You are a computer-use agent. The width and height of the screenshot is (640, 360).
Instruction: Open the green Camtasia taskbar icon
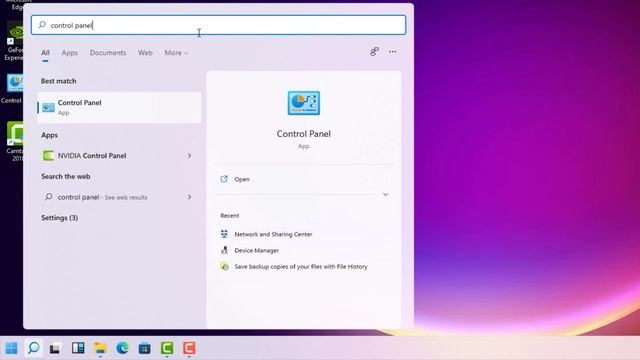point(167,348)
